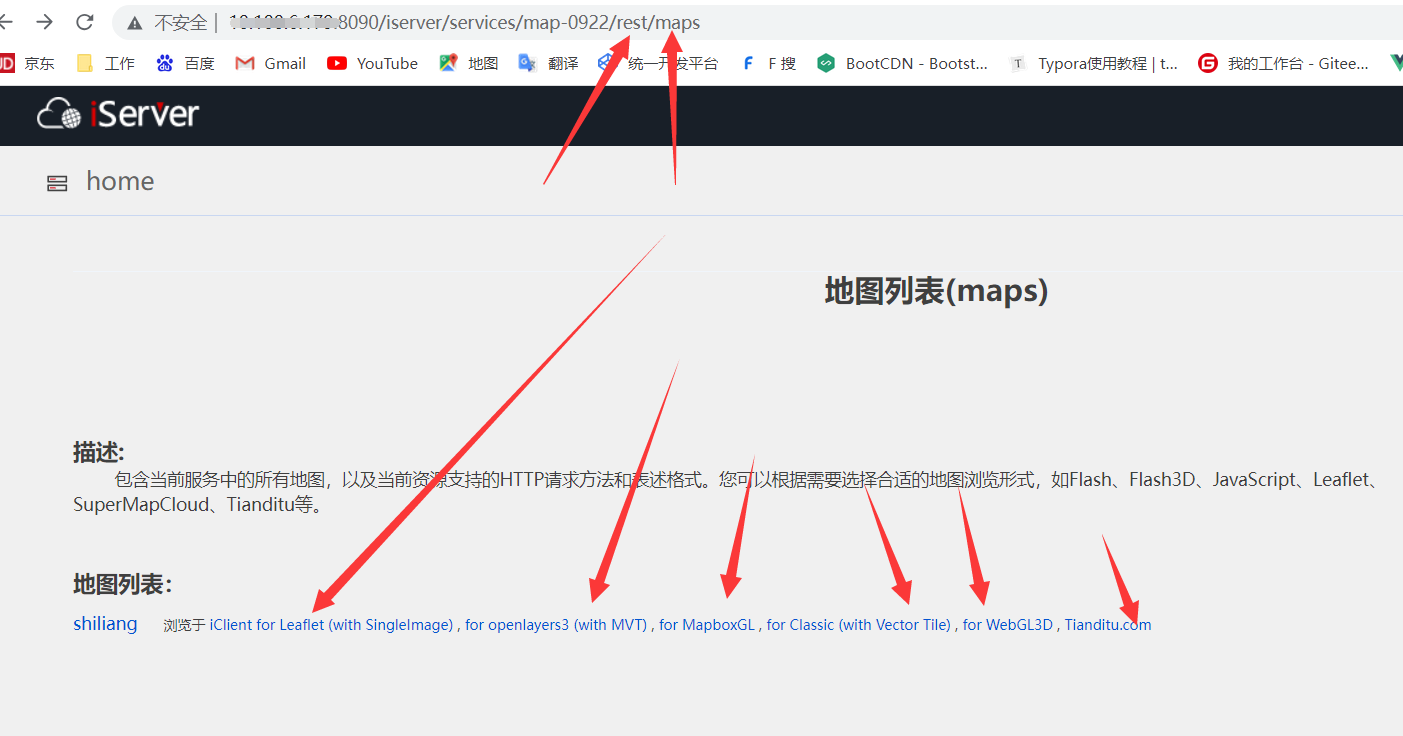Screen dimensions: 1403x736
Task: Open the YouTube bookmark
Action: (373, 63)
